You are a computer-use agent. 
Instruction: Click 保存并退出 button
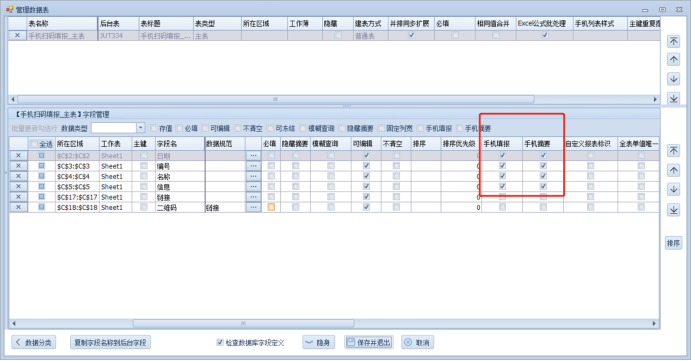click(x=368, y=342)
